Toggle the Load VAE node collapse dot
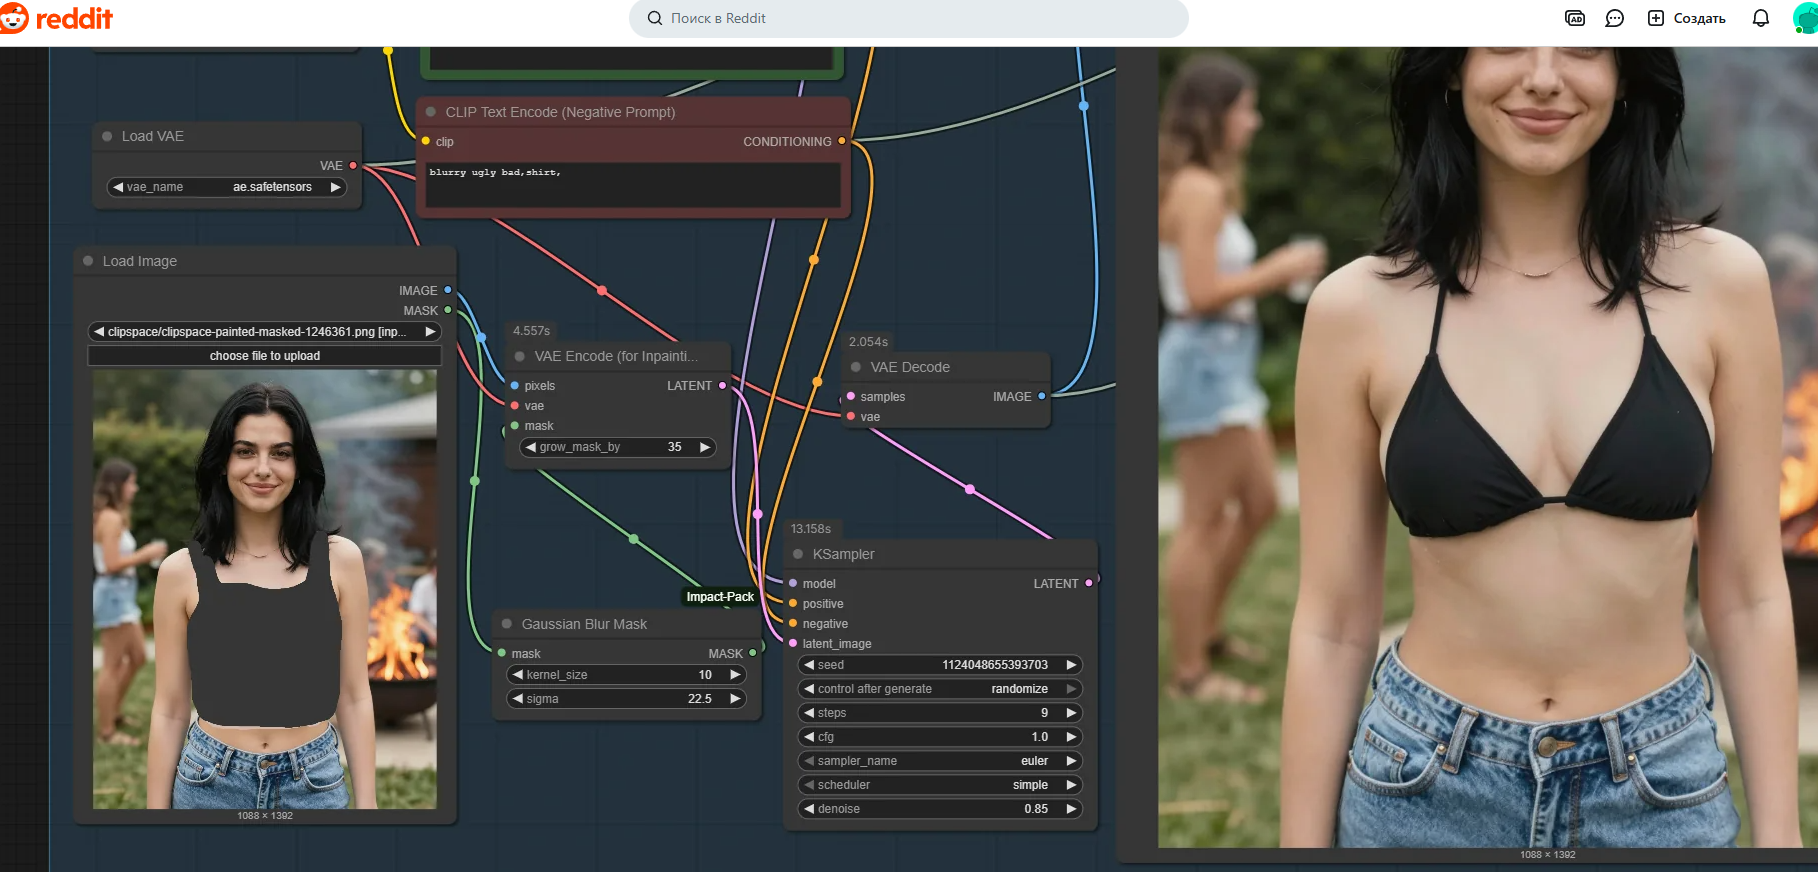 (107, 136)
